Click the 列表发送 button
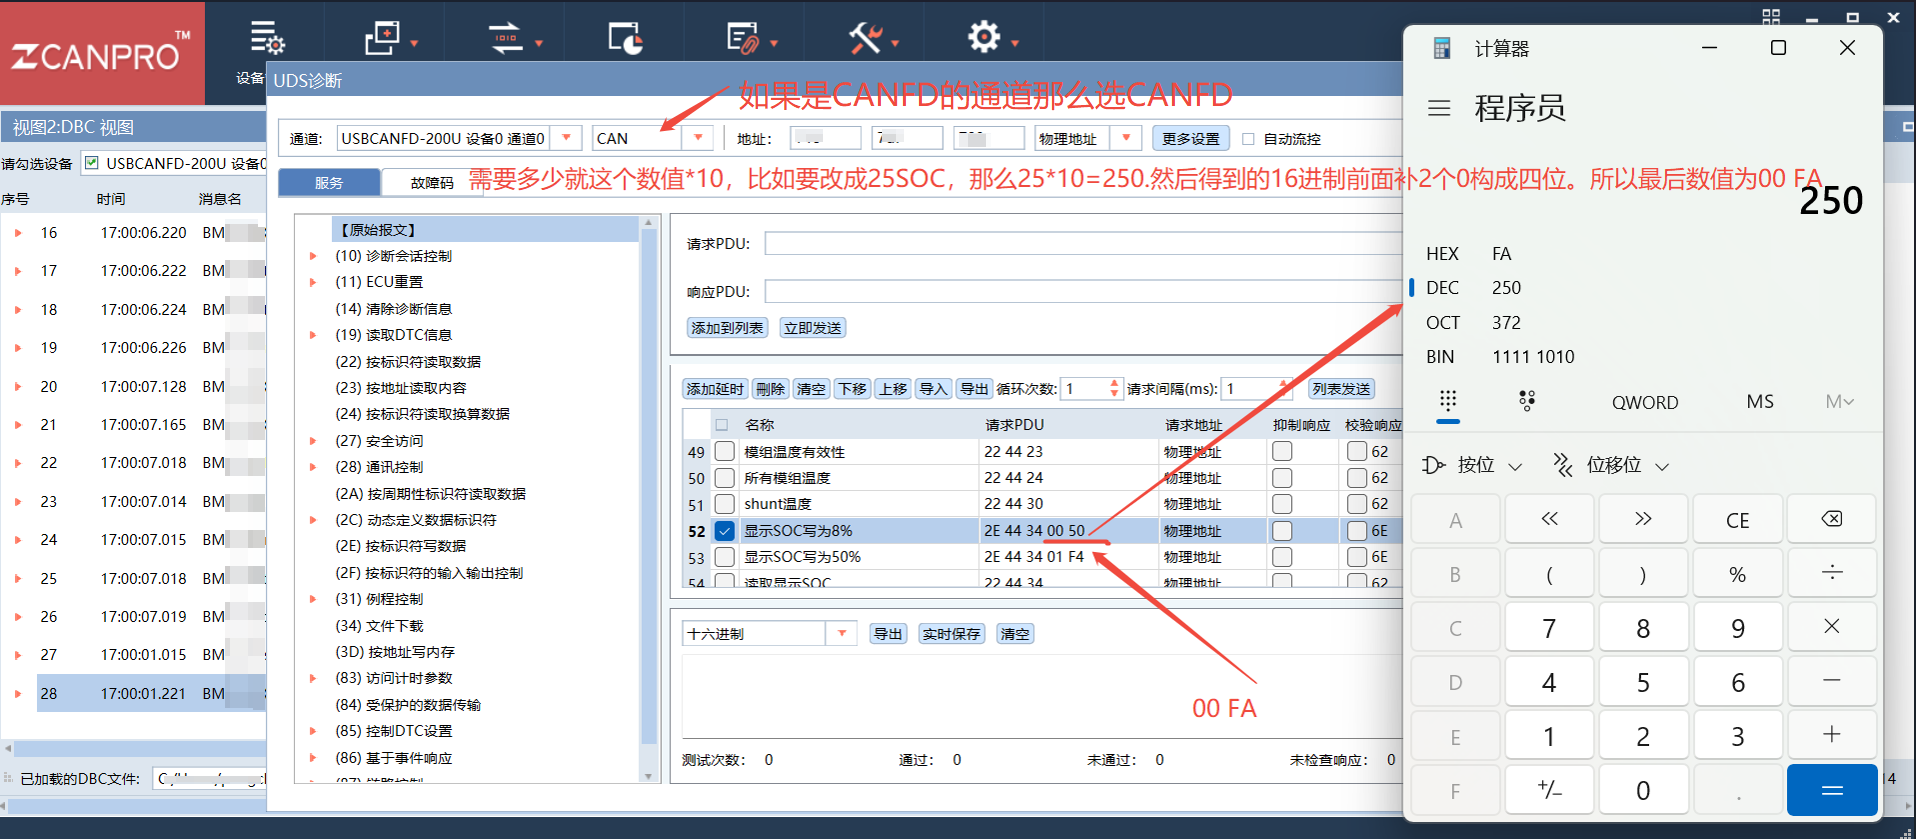 tap(1342, 389)
